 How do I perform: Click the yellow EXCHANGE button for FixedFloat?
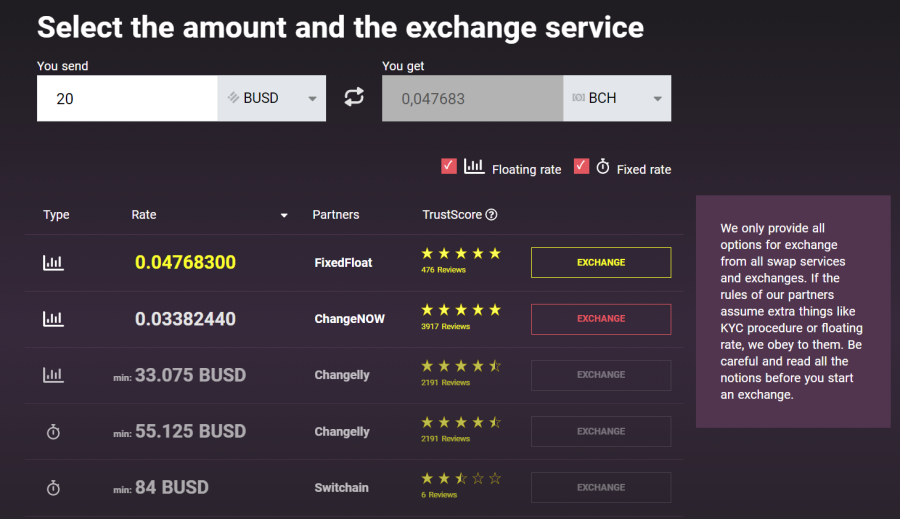pos(601,262)
